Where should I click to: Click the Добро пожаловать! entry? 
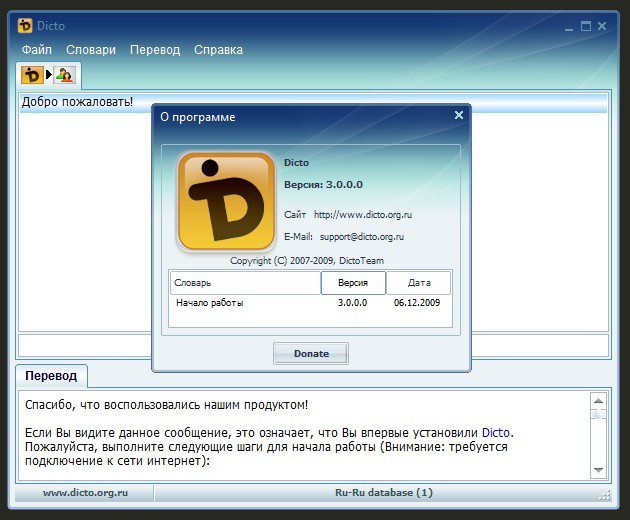coord(313,102)
